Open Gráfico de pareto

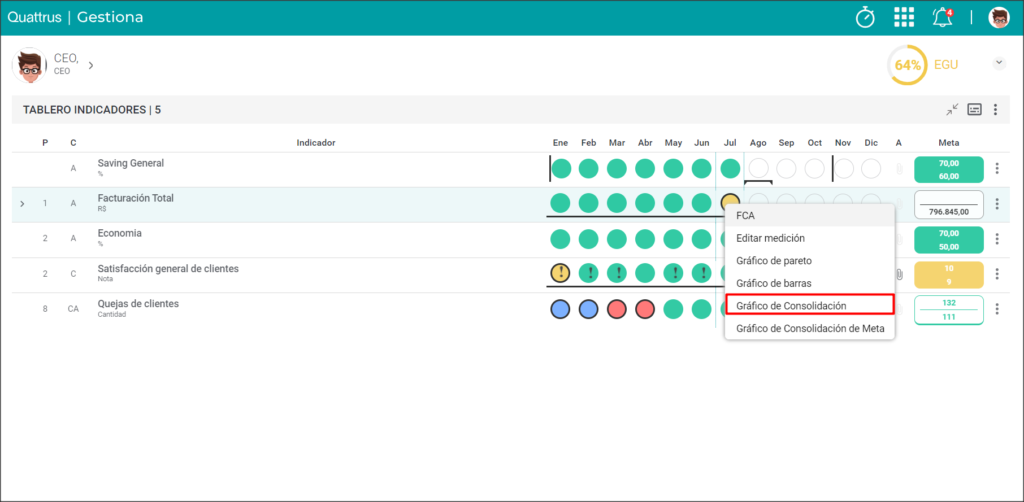pyautogui.click(x=809, y=260)
